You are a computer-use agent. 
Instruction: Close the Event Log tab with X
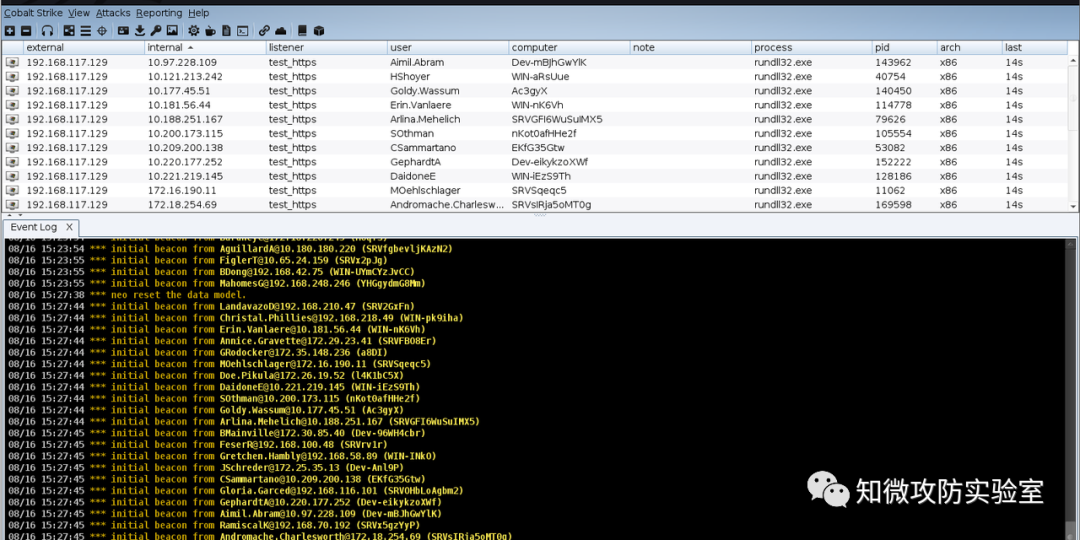(x=69, y=227)
